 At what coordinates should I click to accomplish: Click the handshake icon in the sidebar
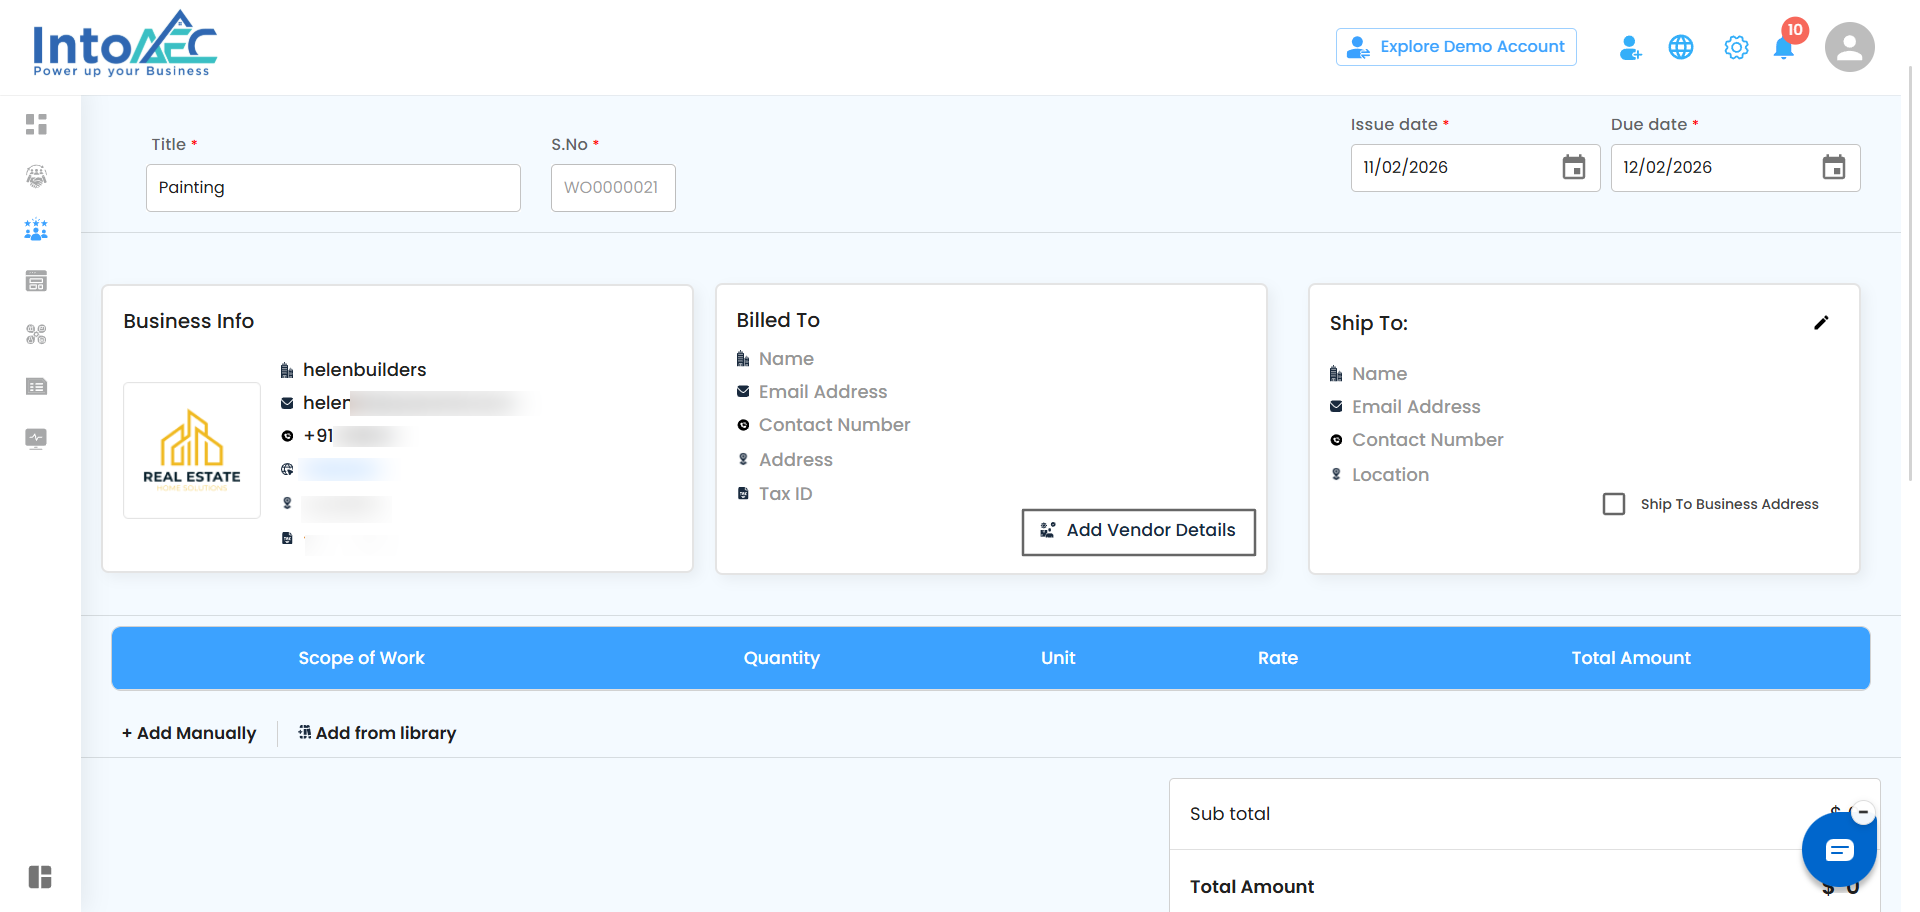point(37,177)
